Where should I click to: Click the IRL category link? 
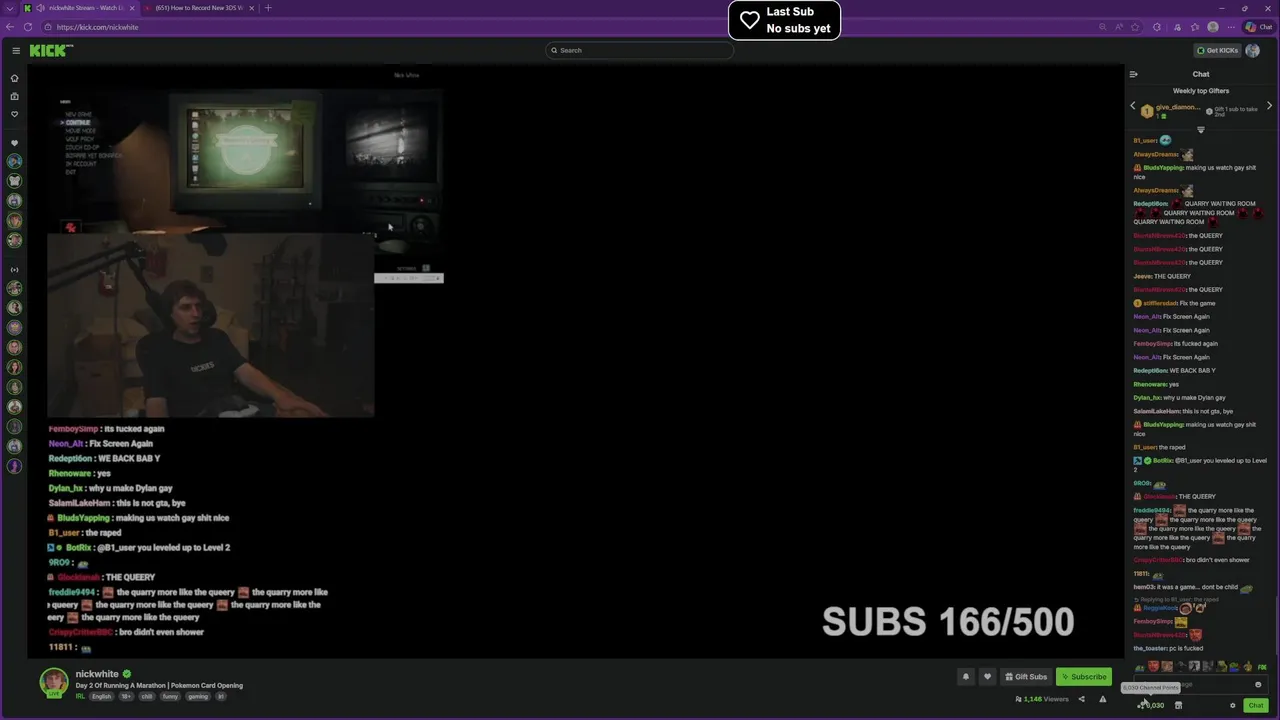point(80,696)
